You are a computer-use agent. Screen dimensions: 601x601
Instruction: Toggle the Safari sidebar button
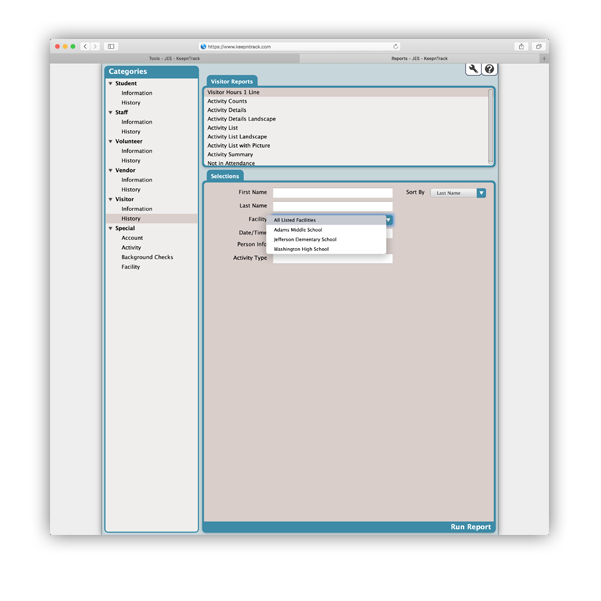[x=111, y=46]
